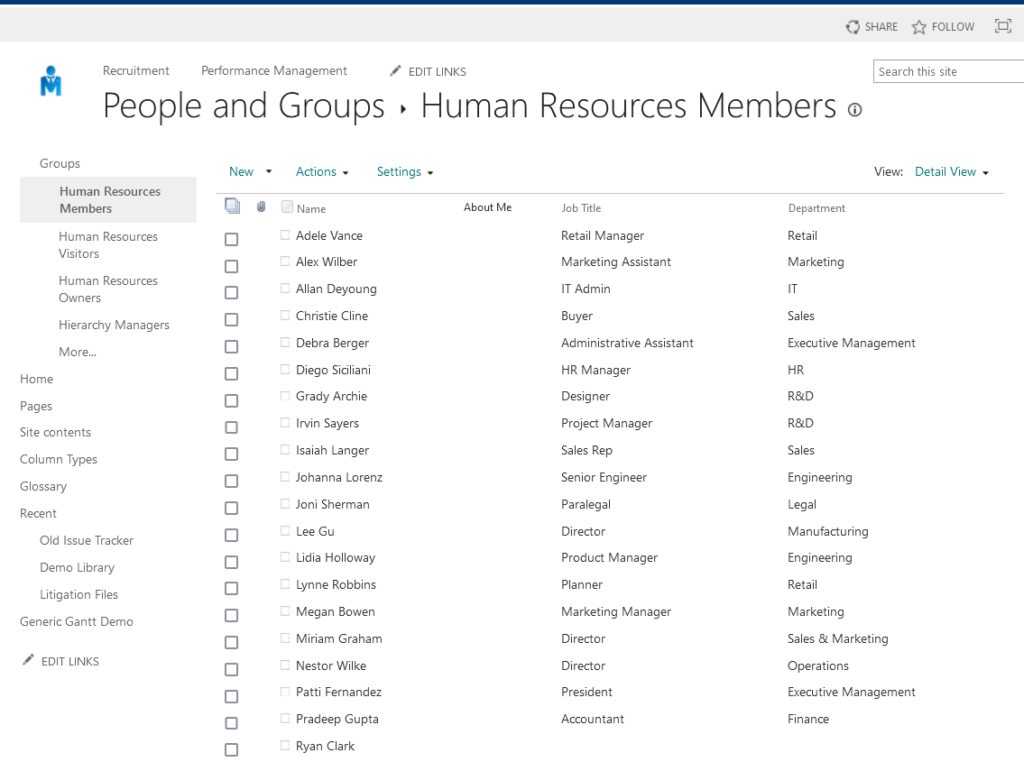
Task: Open Isaiah Langer's profile link
Action: [x=332, y=450]
